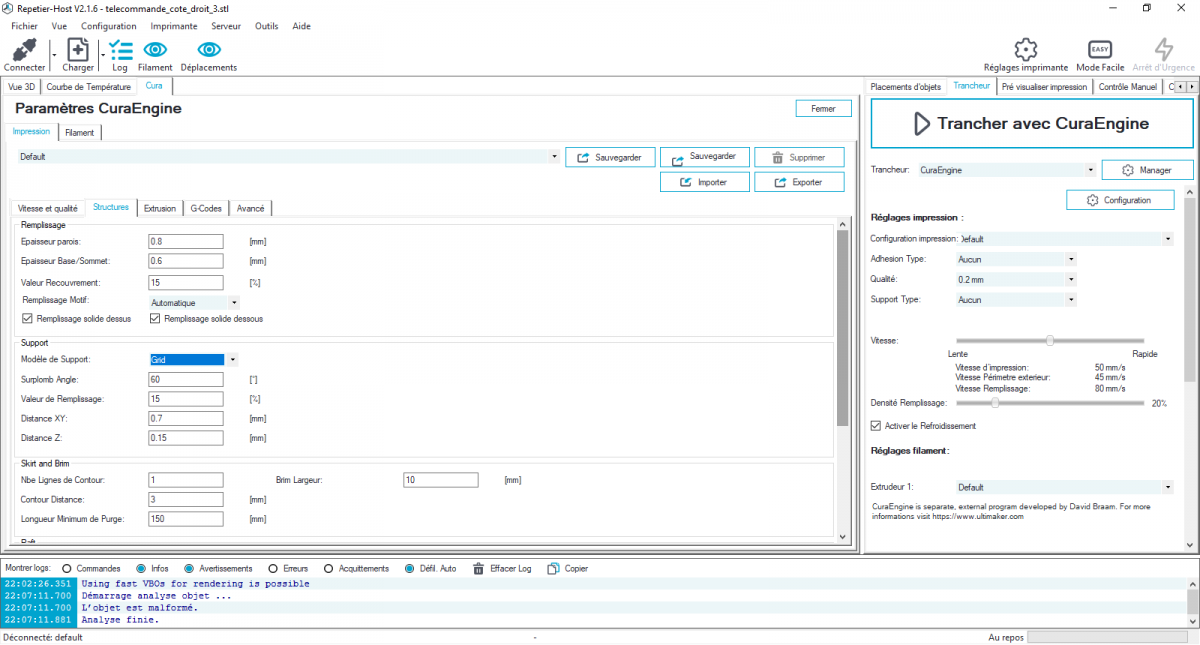Image resolution: width=1200 pixels, height=645 pixels.
Task: Select Commandes log radio button
Action: click(67, 568)
